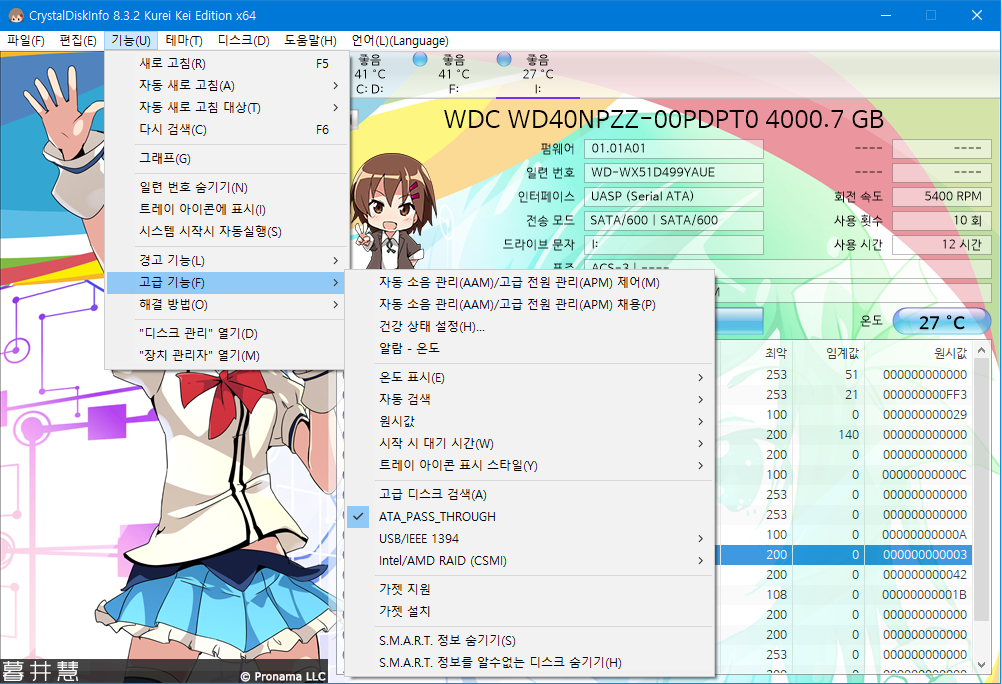Toggle 일련 번호 숨기기(N) option
The image size is (1002, 684).
pos(227,187)
